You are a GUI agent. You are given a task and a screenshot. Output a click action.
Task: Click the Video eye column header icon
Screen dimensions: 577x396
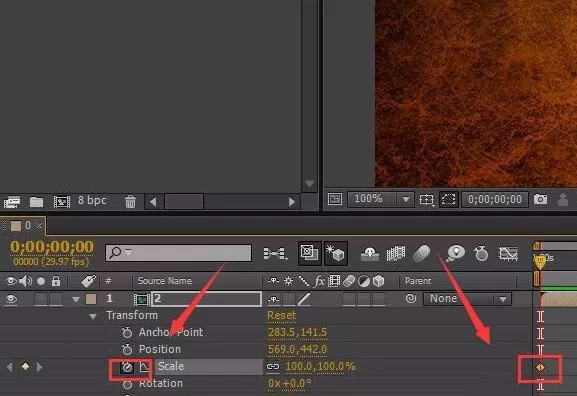pos(11,281)
